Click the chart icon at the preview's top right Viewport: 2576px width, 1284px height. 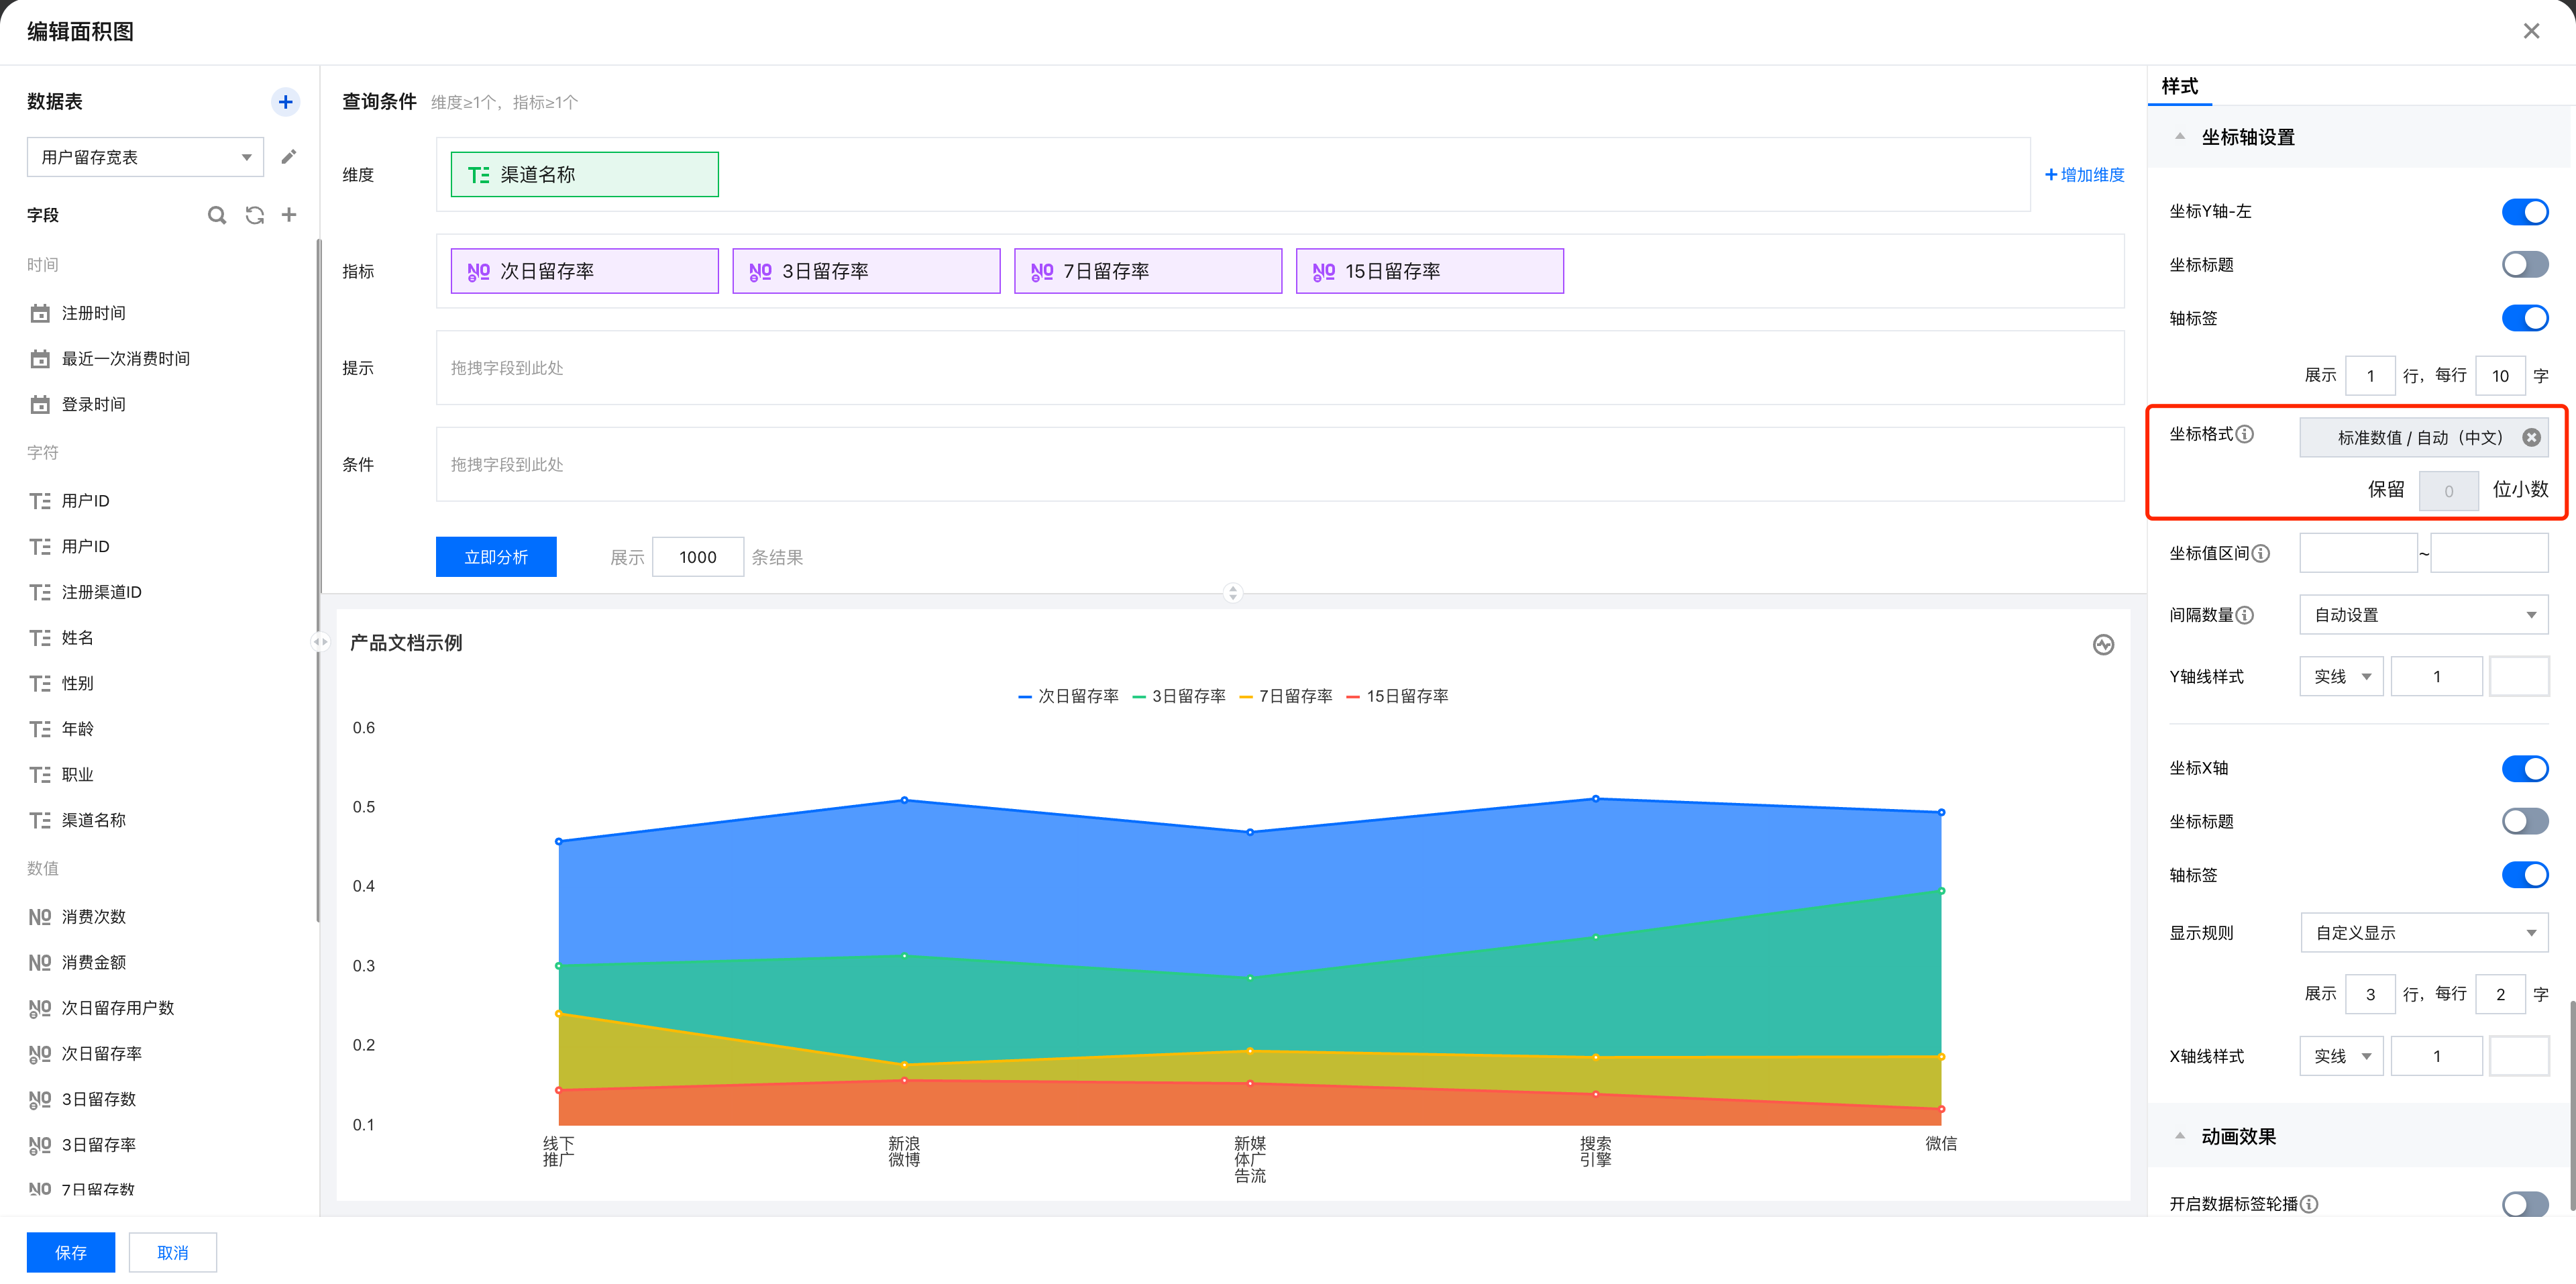pyautogui.click(x=2103, y=645)
